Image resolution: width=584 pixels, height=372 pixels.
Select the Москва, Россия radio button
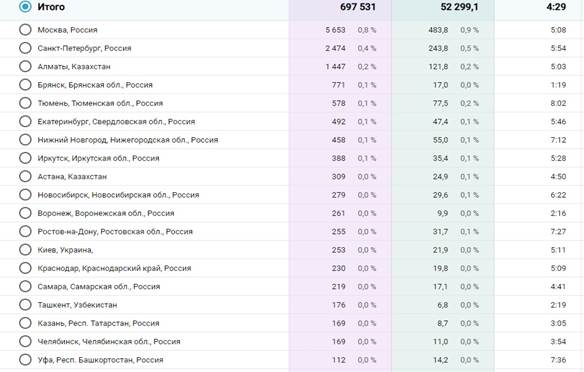point(25,29)
